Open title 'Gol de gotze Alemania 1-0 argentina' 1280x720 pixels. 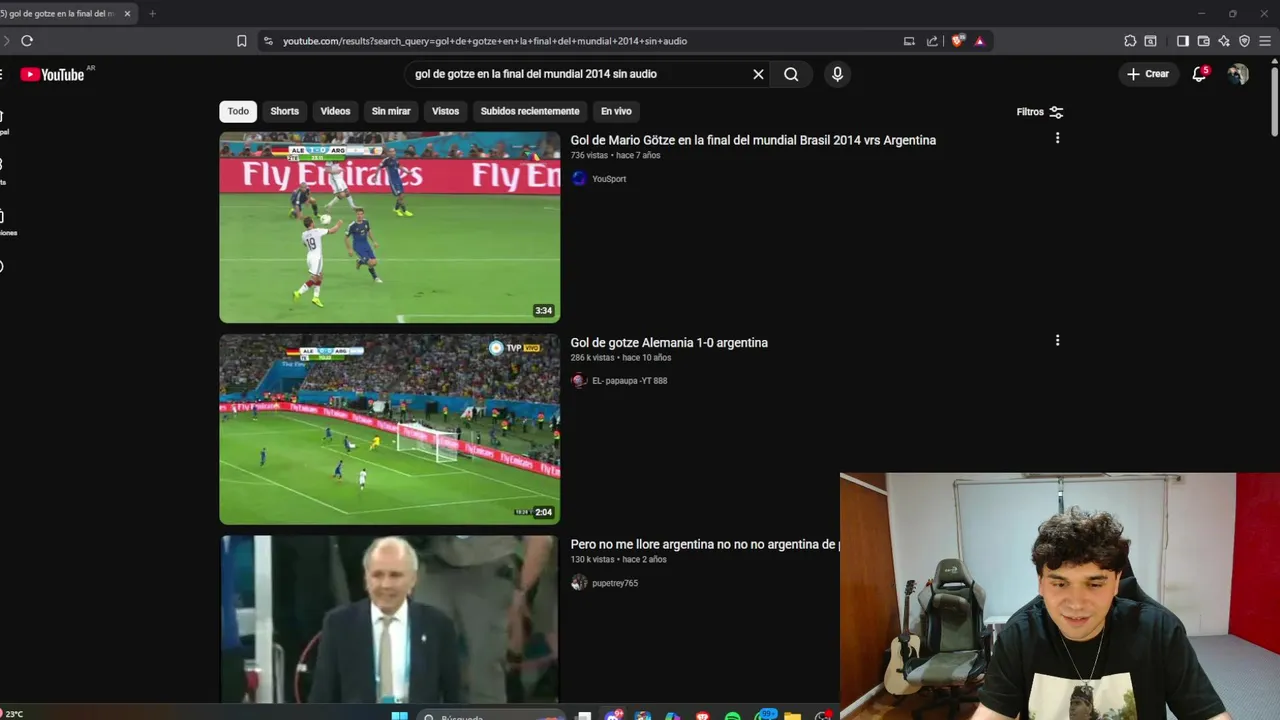click(x=669, y=342)
